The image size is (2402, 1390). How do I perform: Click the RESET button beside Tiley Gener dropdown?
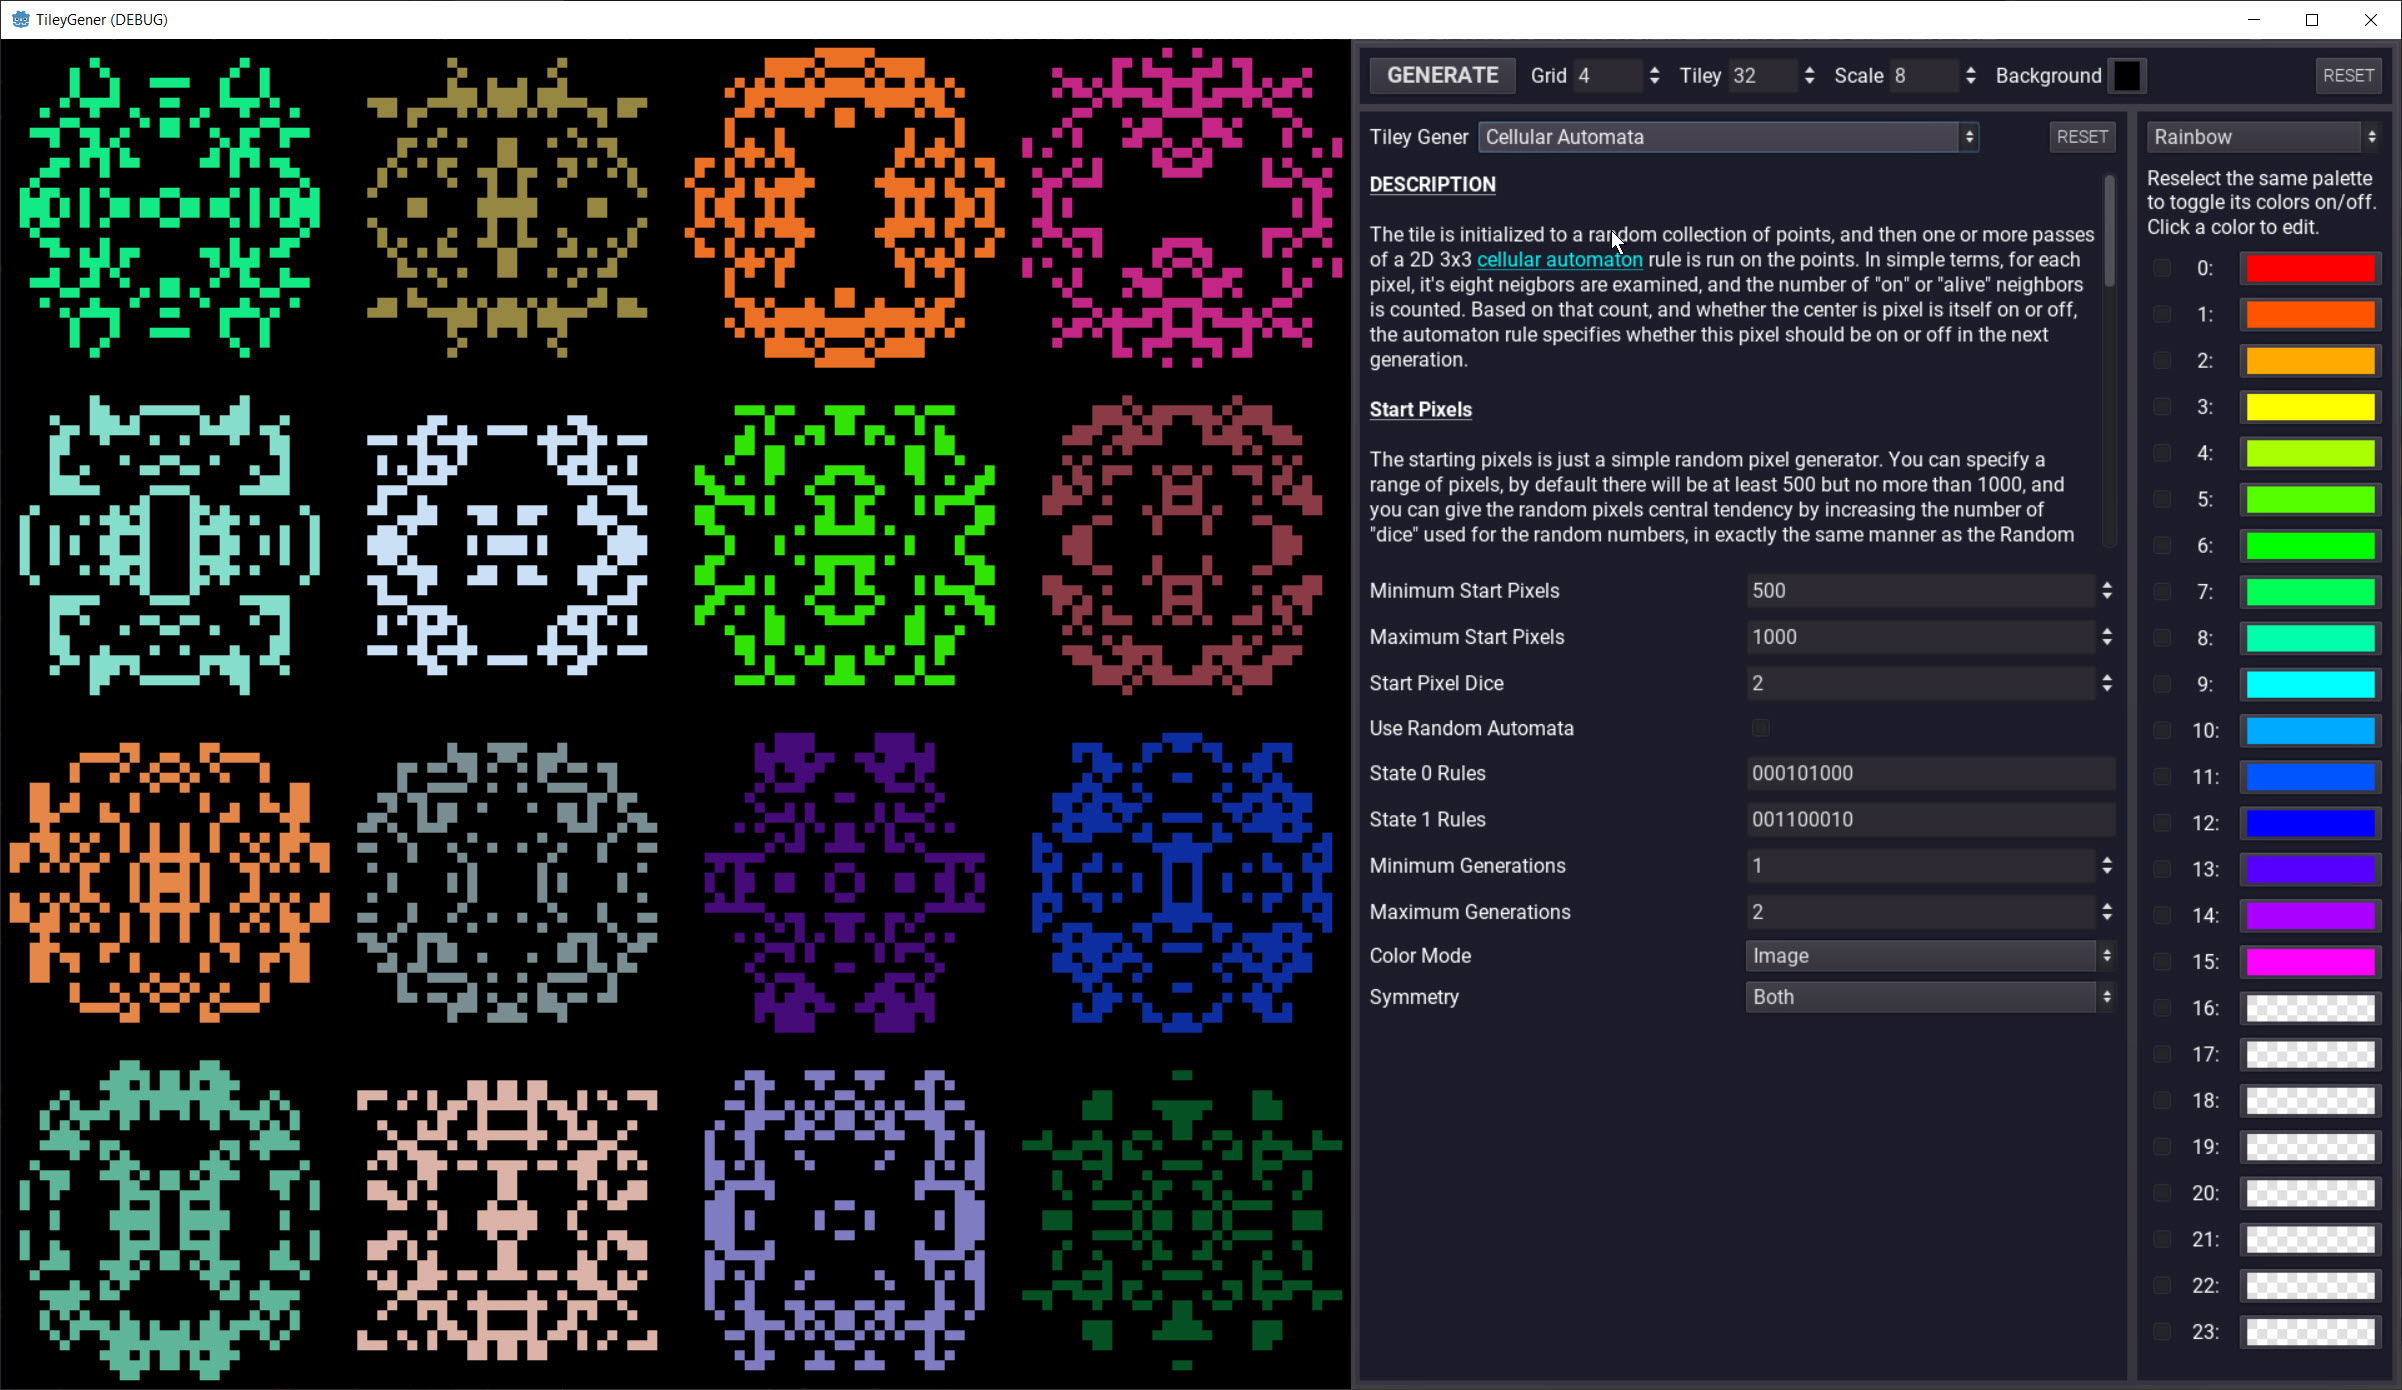pyautogui.click(x=2082, y=137)
